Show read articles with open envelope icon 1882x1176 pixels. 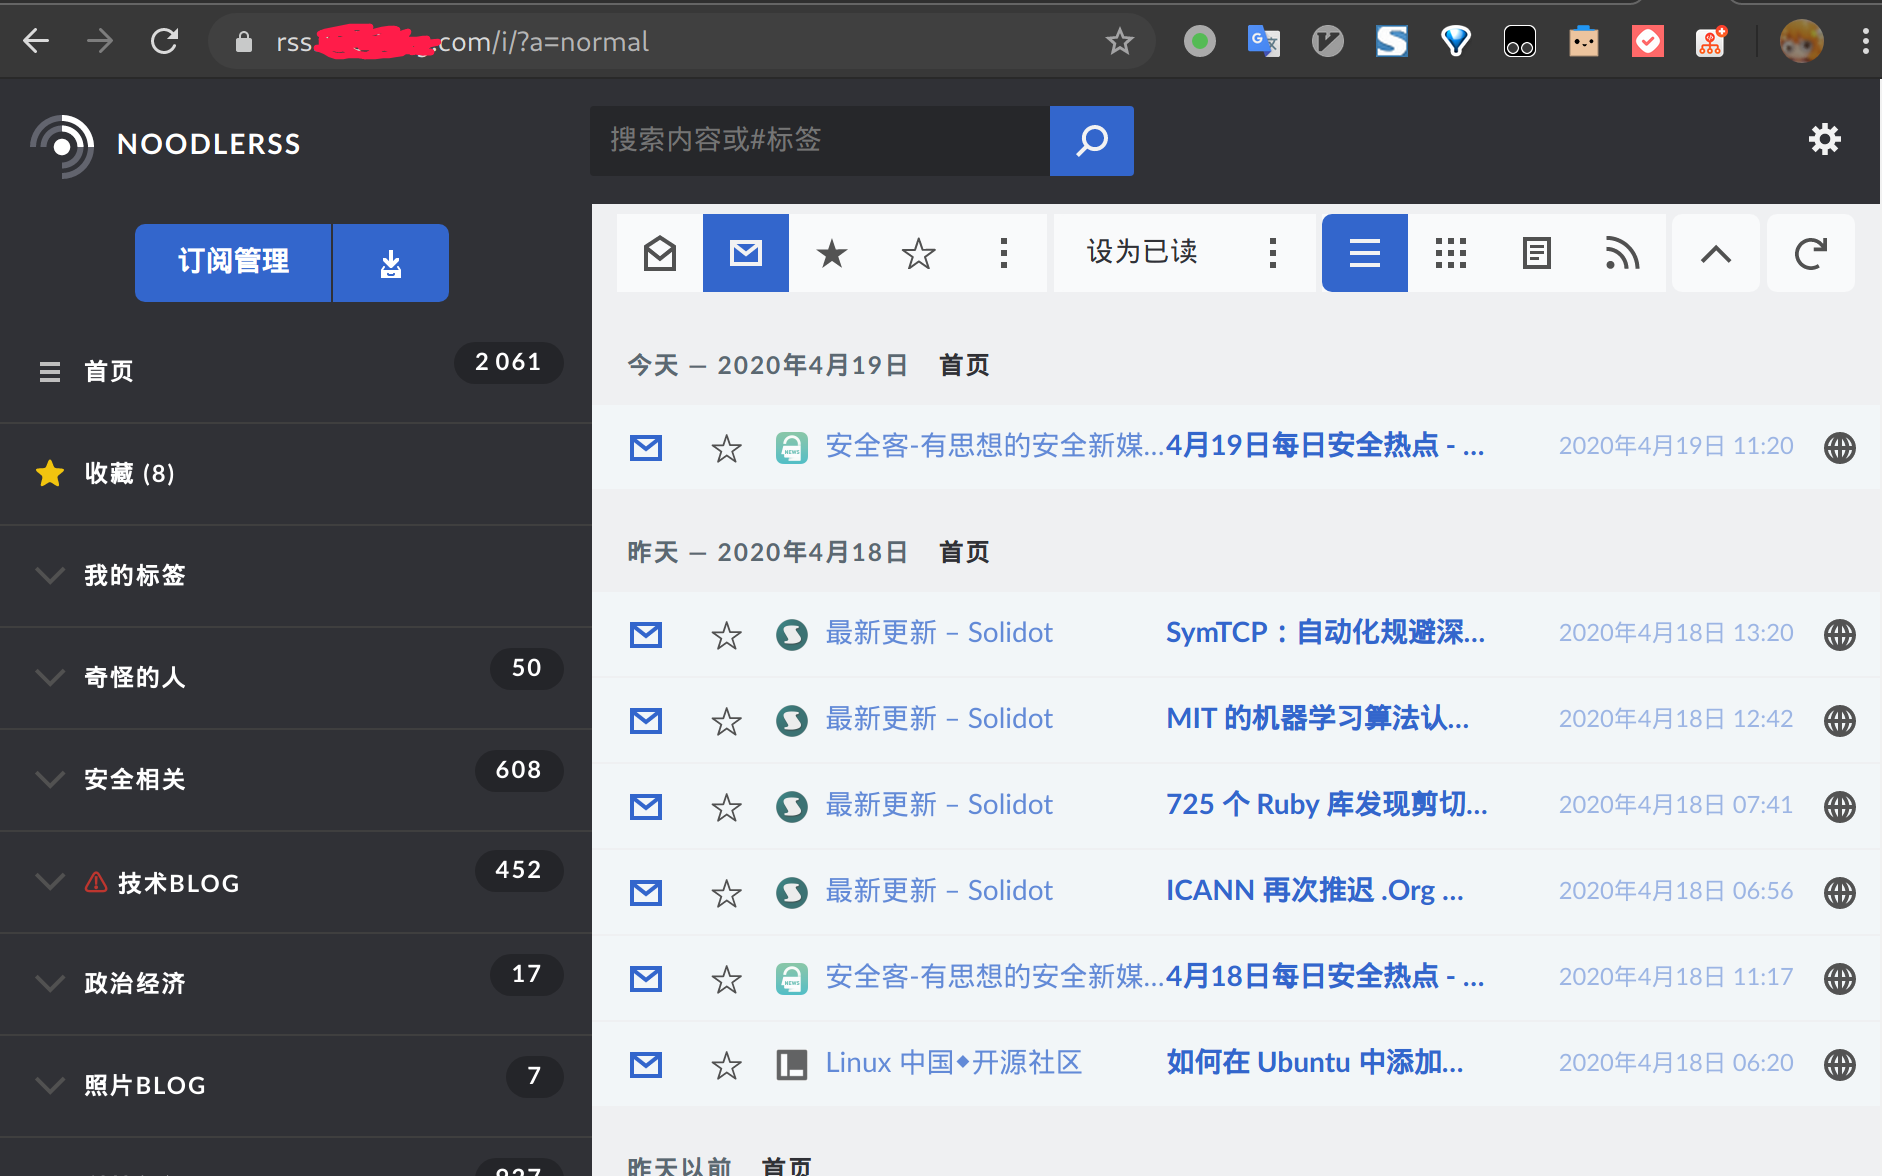(660, 254)
